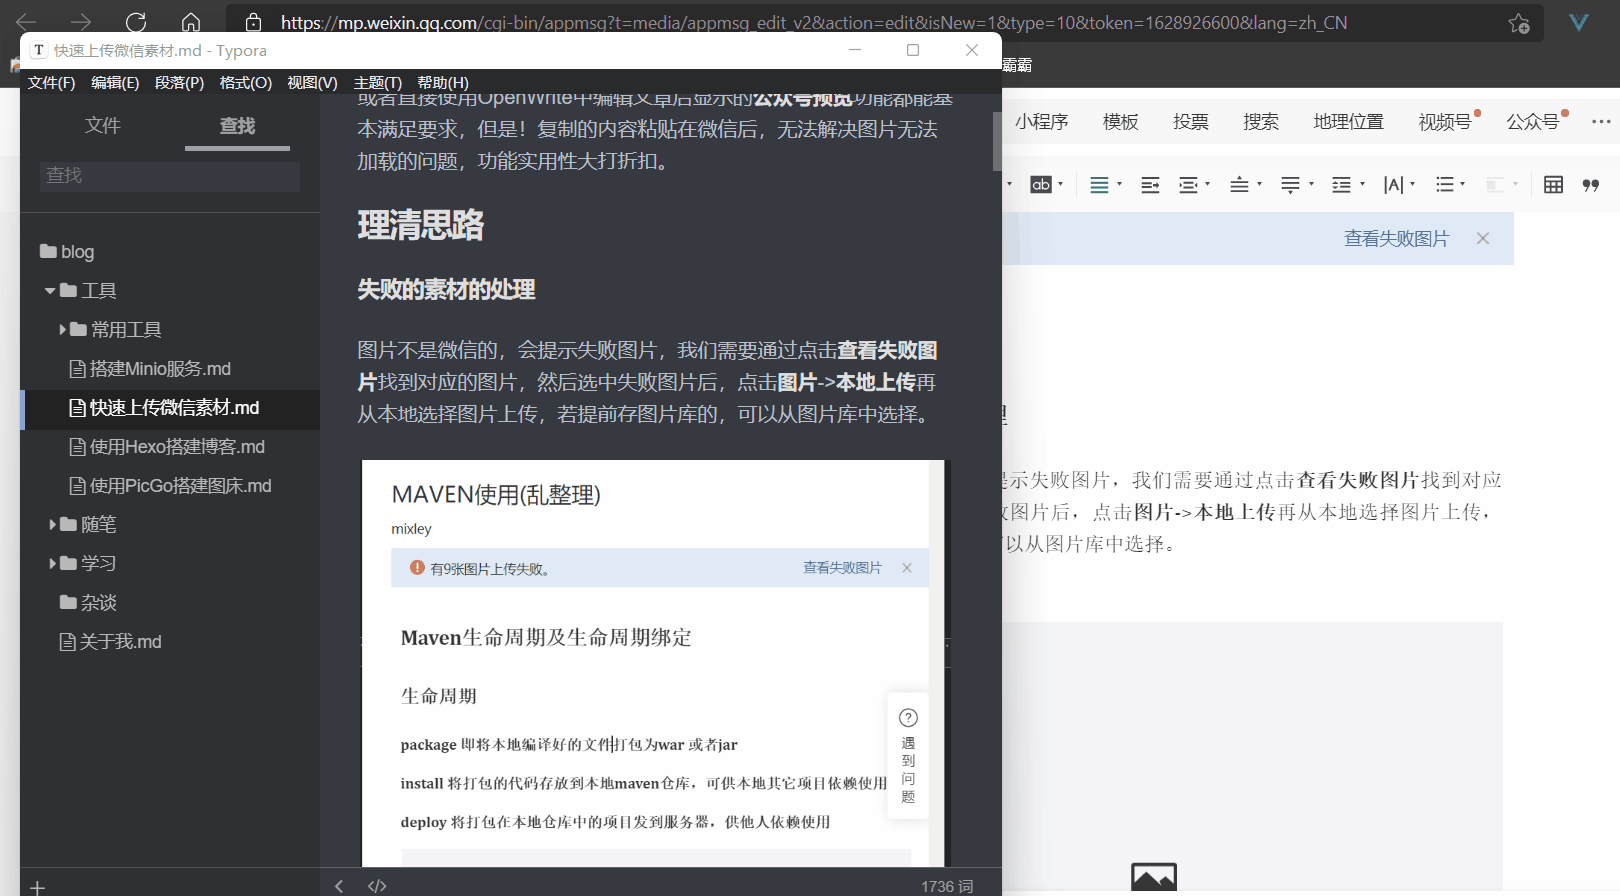Click the browser forward arrow
Screen dimensions: 1620x896
[x=81, y=22]
